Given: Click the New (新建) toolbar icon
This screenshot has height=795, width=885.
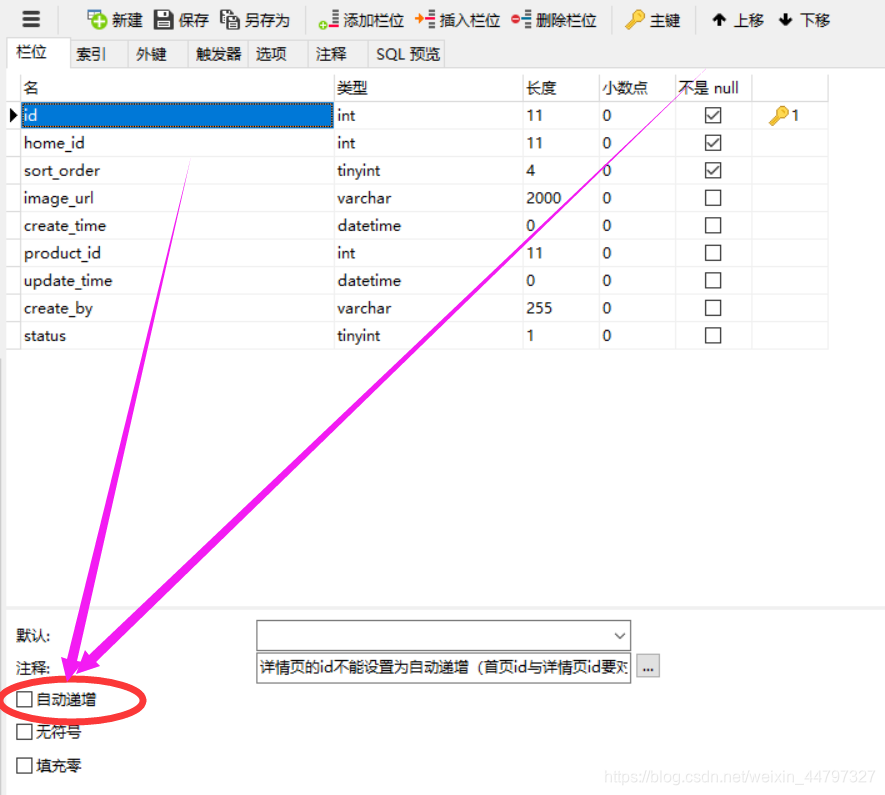Looking at the screenshot, I should pyautogui.click(x=97, y=20).
